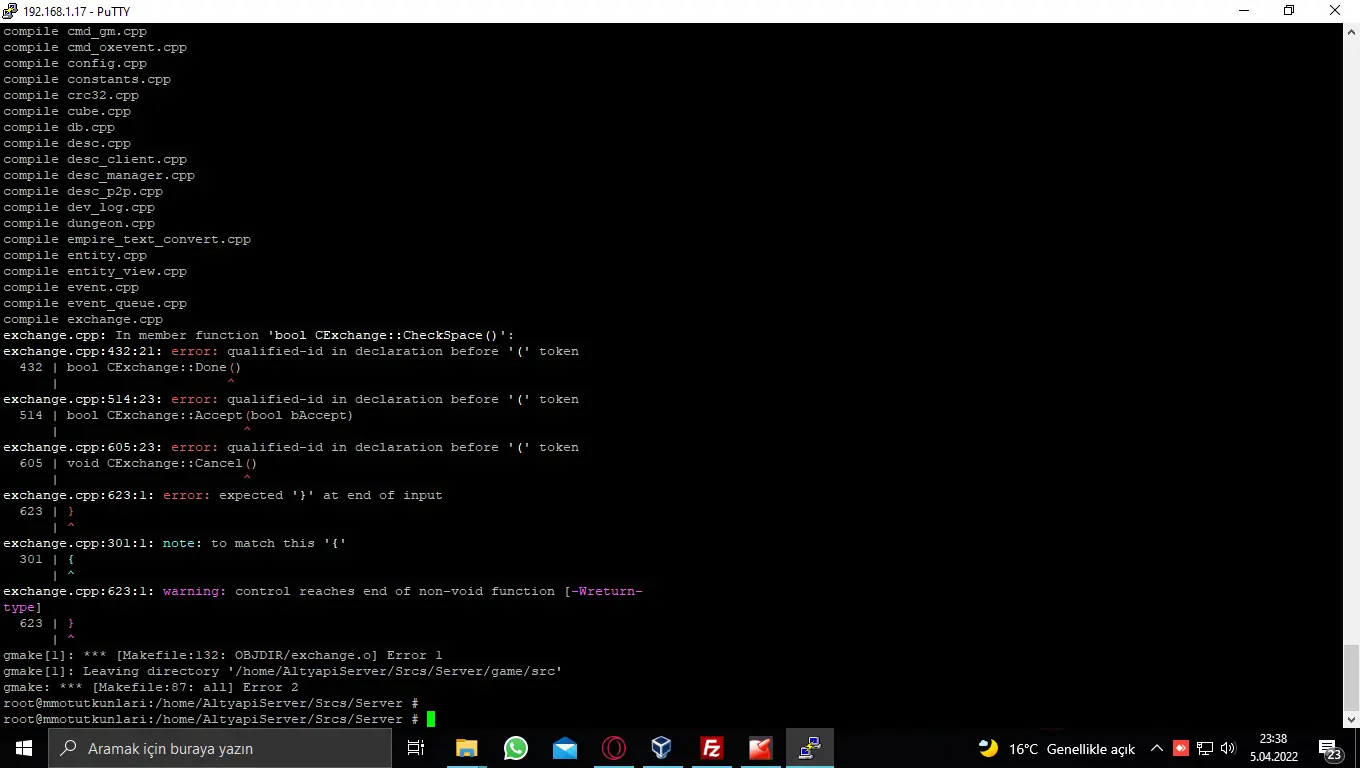This screenshot has width=1360, height=768.
Task: Open File Explorer from the taskbar
Action: coord(466,747)
